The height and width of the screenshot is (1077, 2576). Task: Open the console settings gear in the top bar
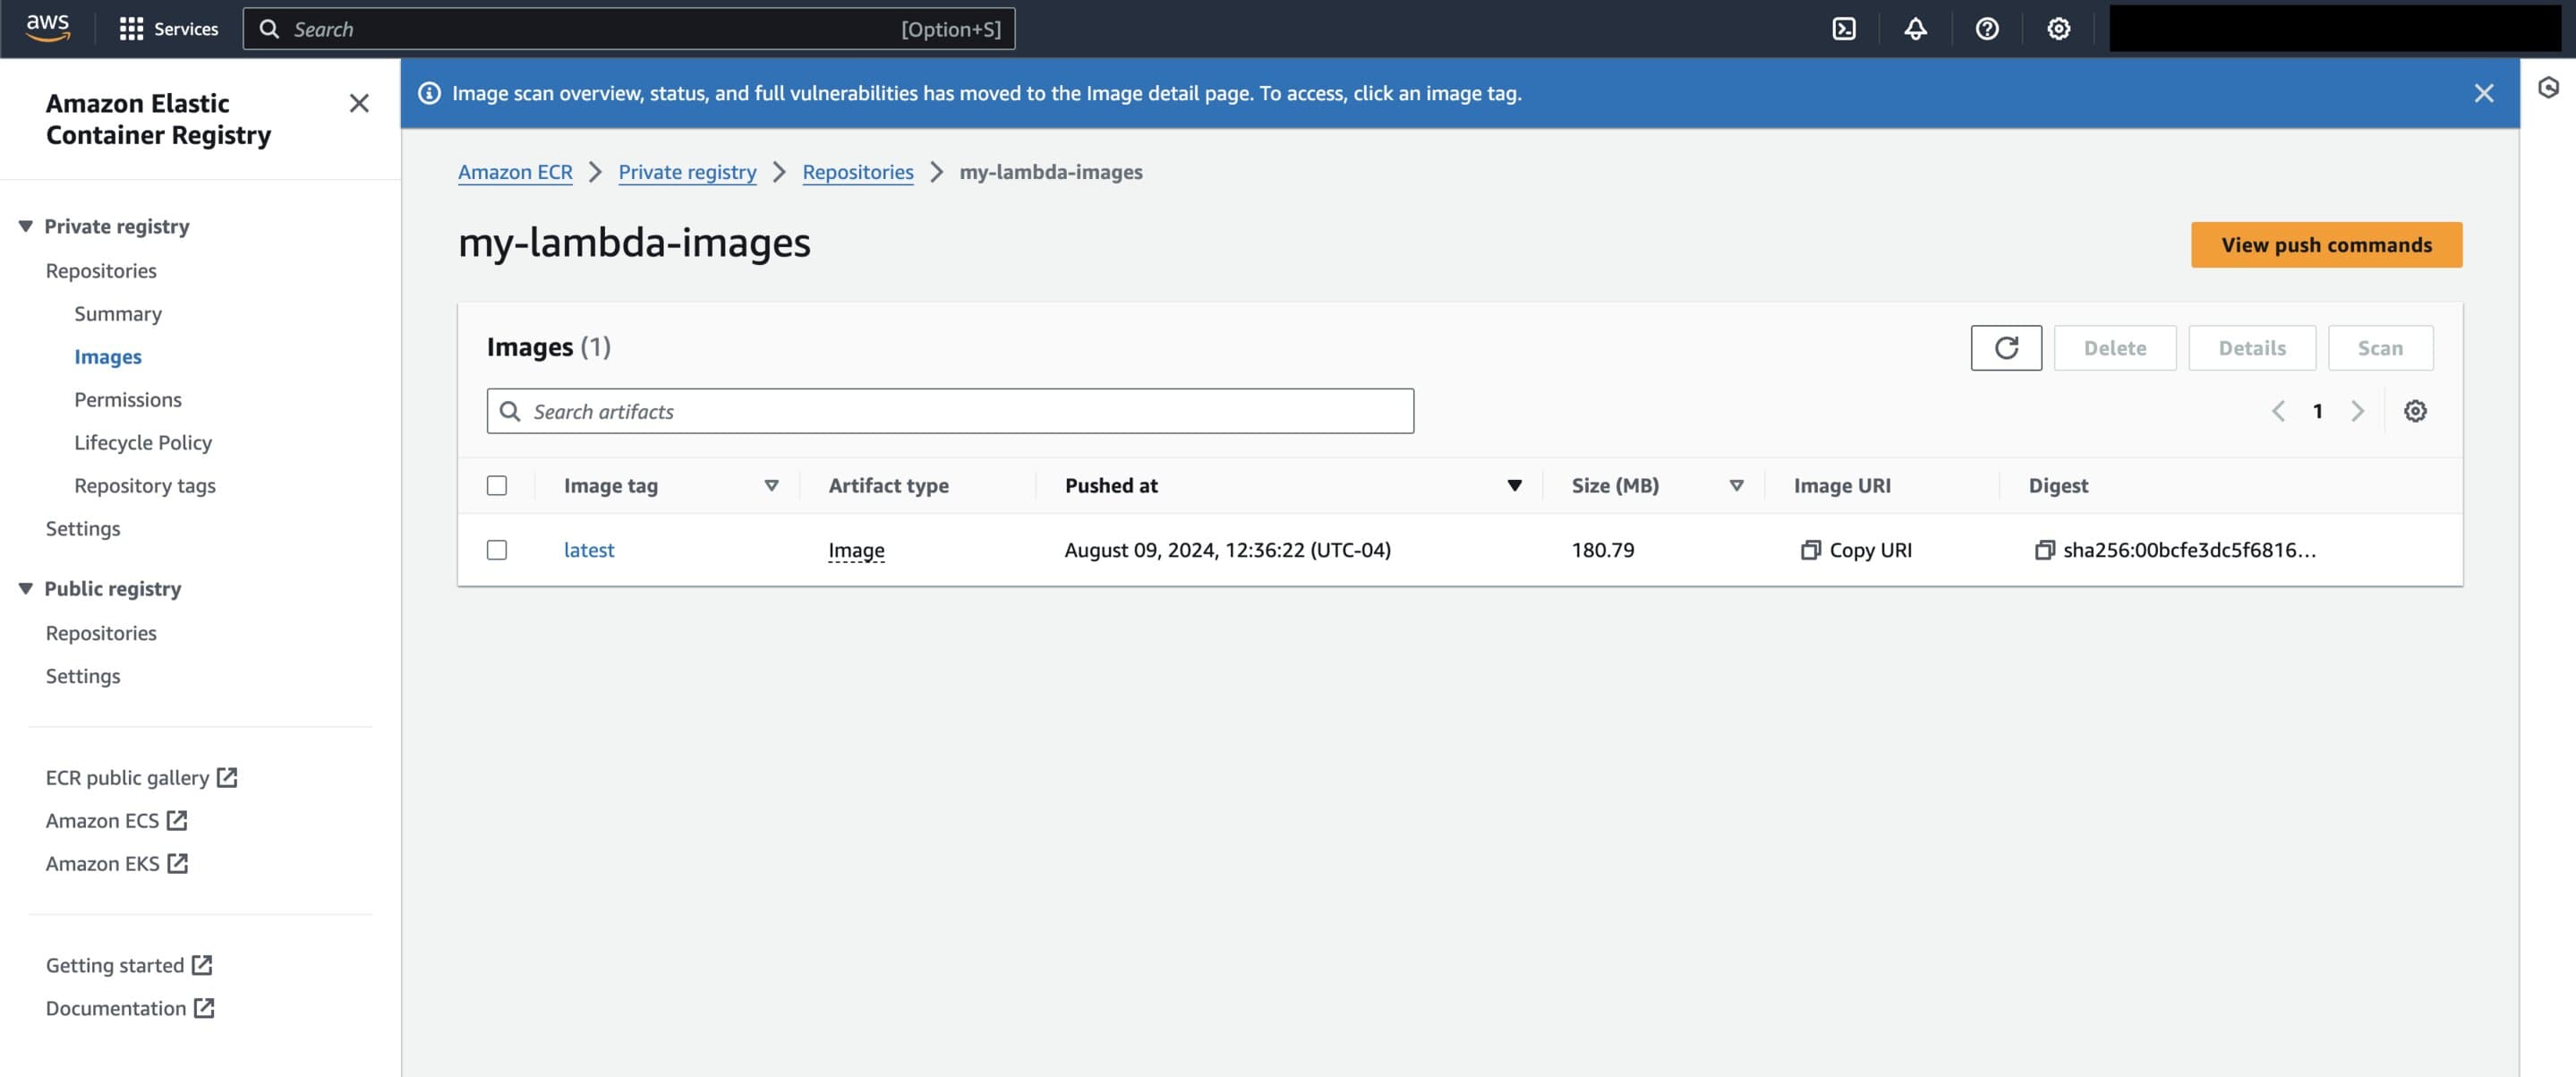click(2058, 29)
